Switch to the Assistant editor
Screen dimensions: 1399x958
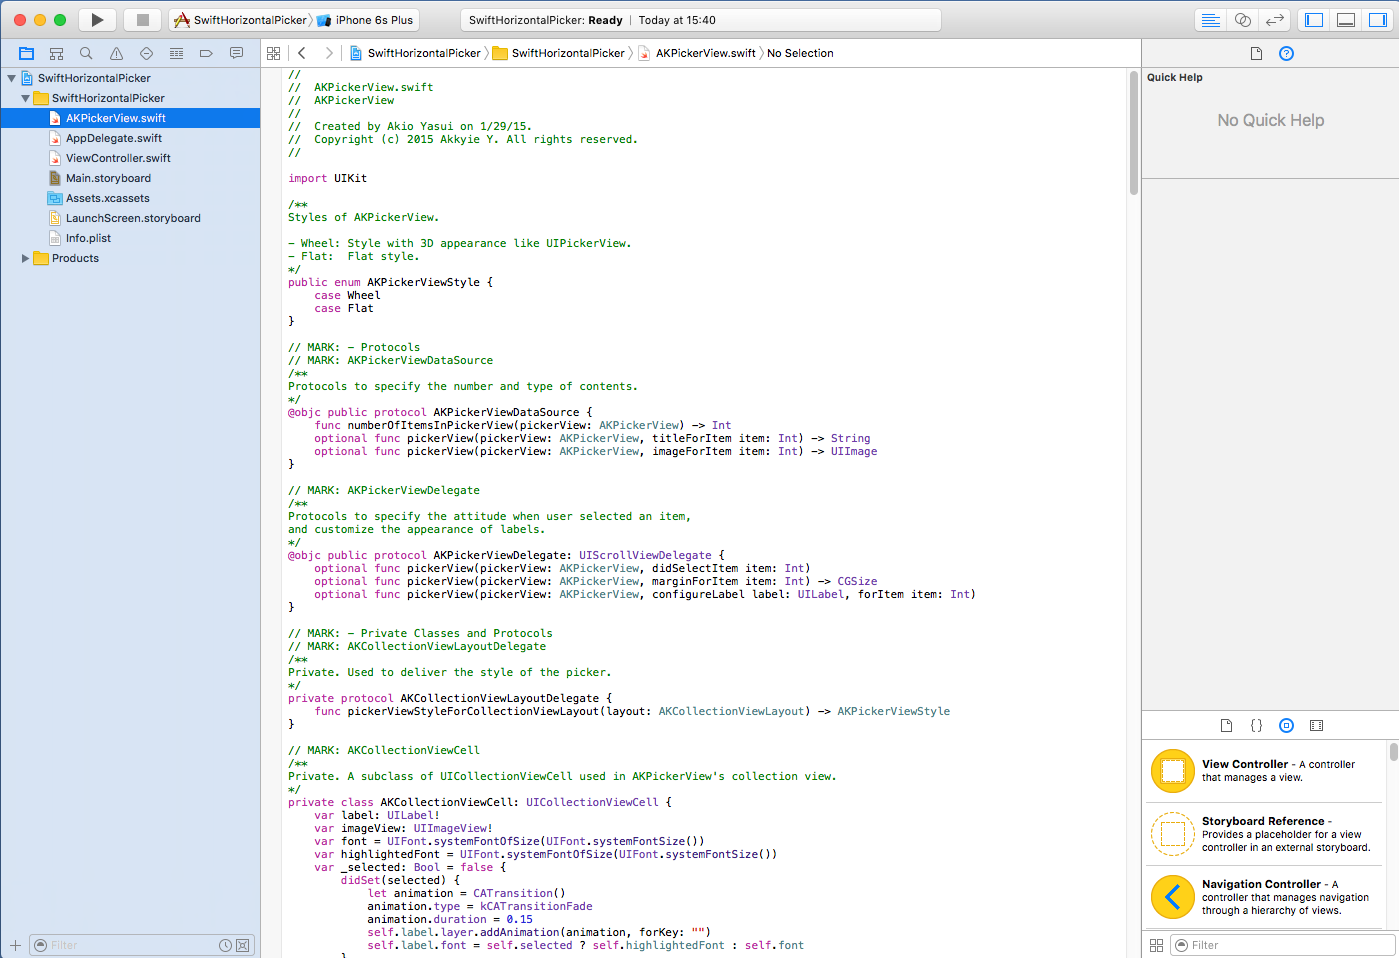point(1242,20)
